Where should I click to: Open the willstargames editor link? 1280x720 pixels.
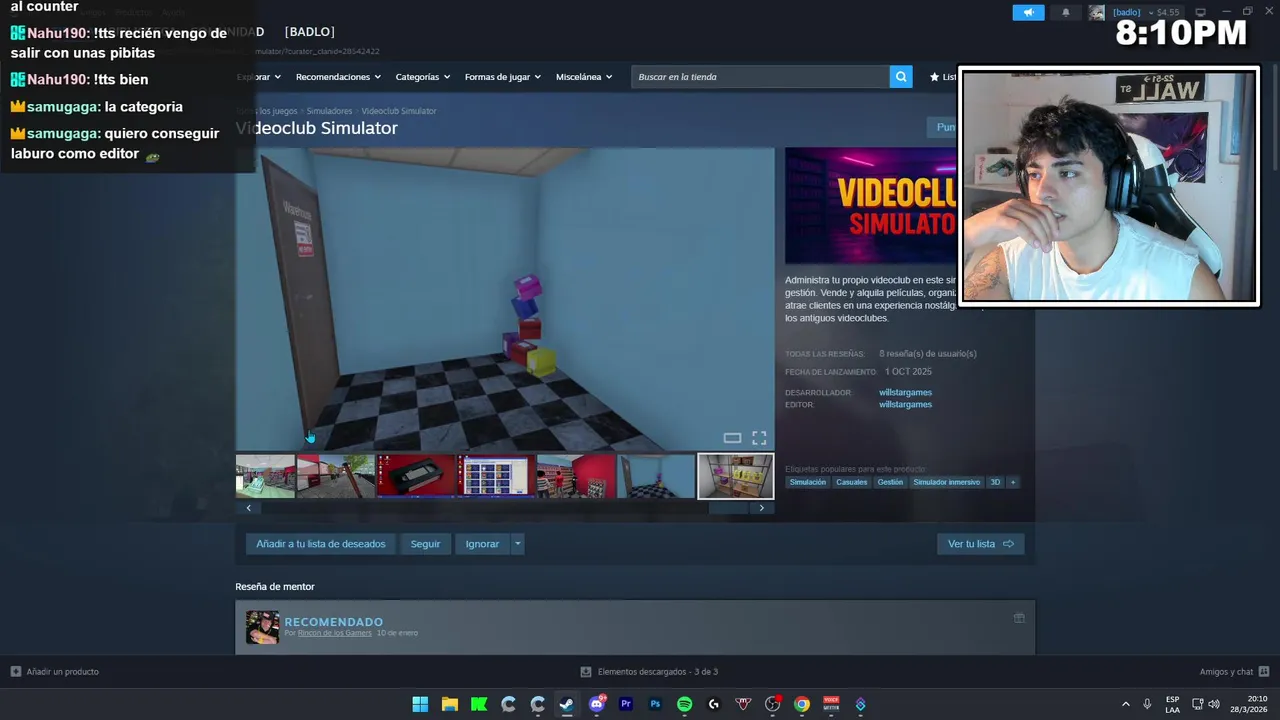click(x=905, y=405)
